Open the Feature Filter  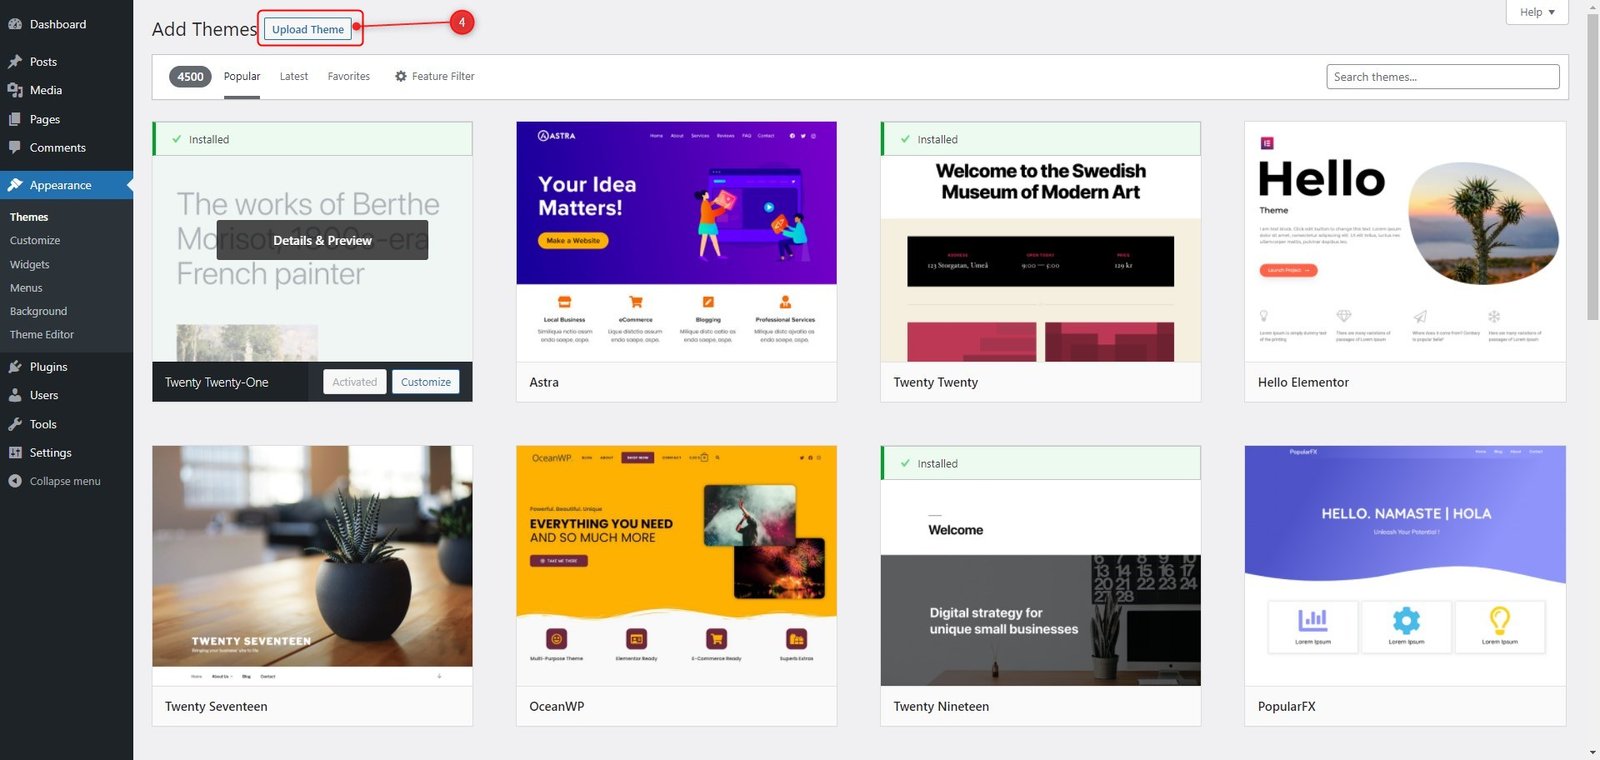(435, 76)
